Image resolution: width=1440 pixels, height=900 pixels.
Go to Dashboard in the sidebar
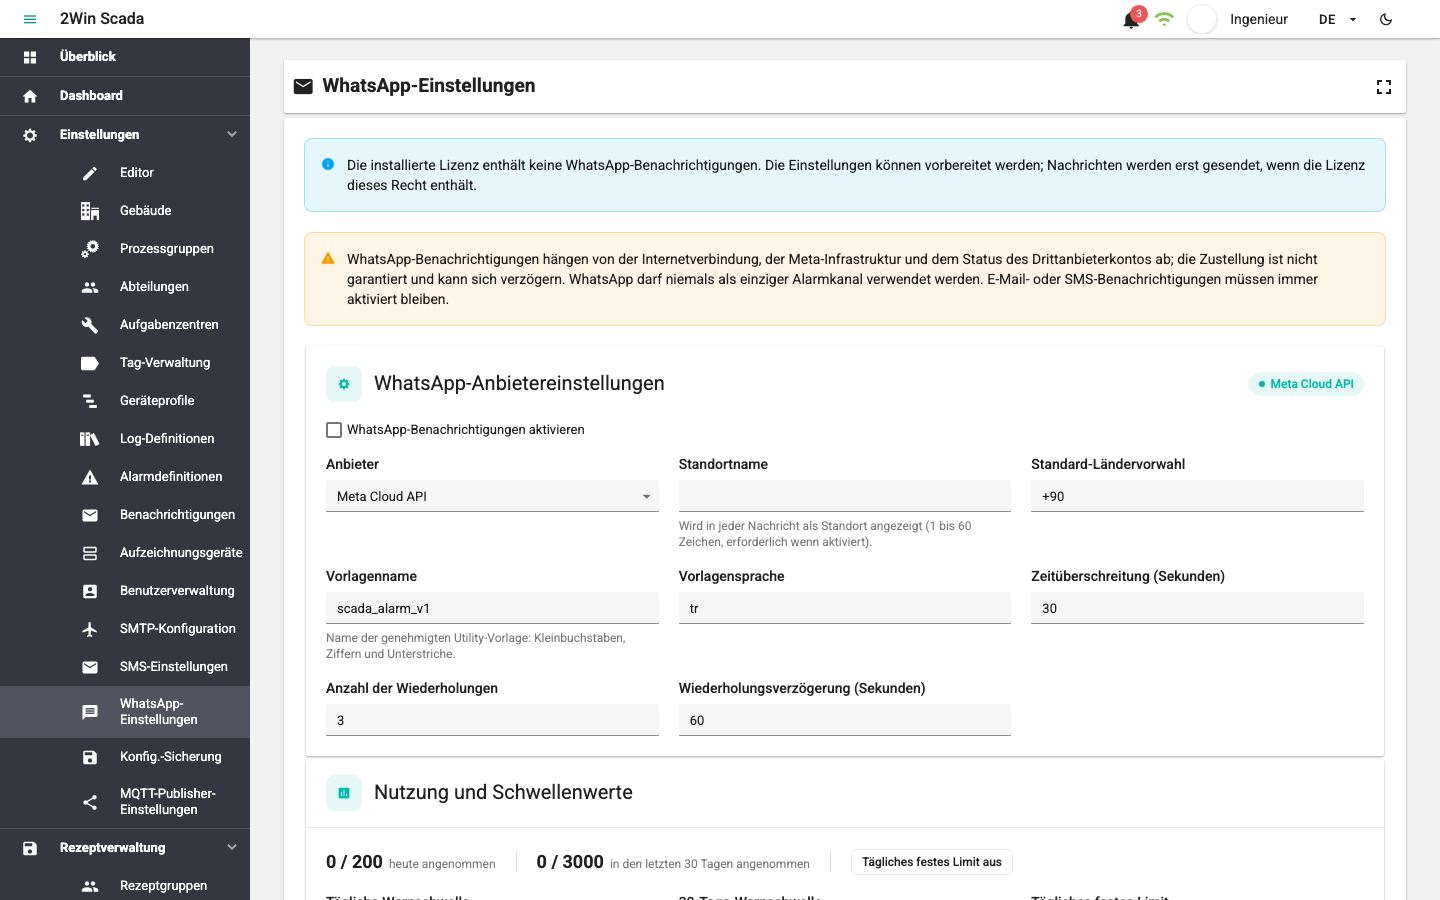[x=125, y=96]
